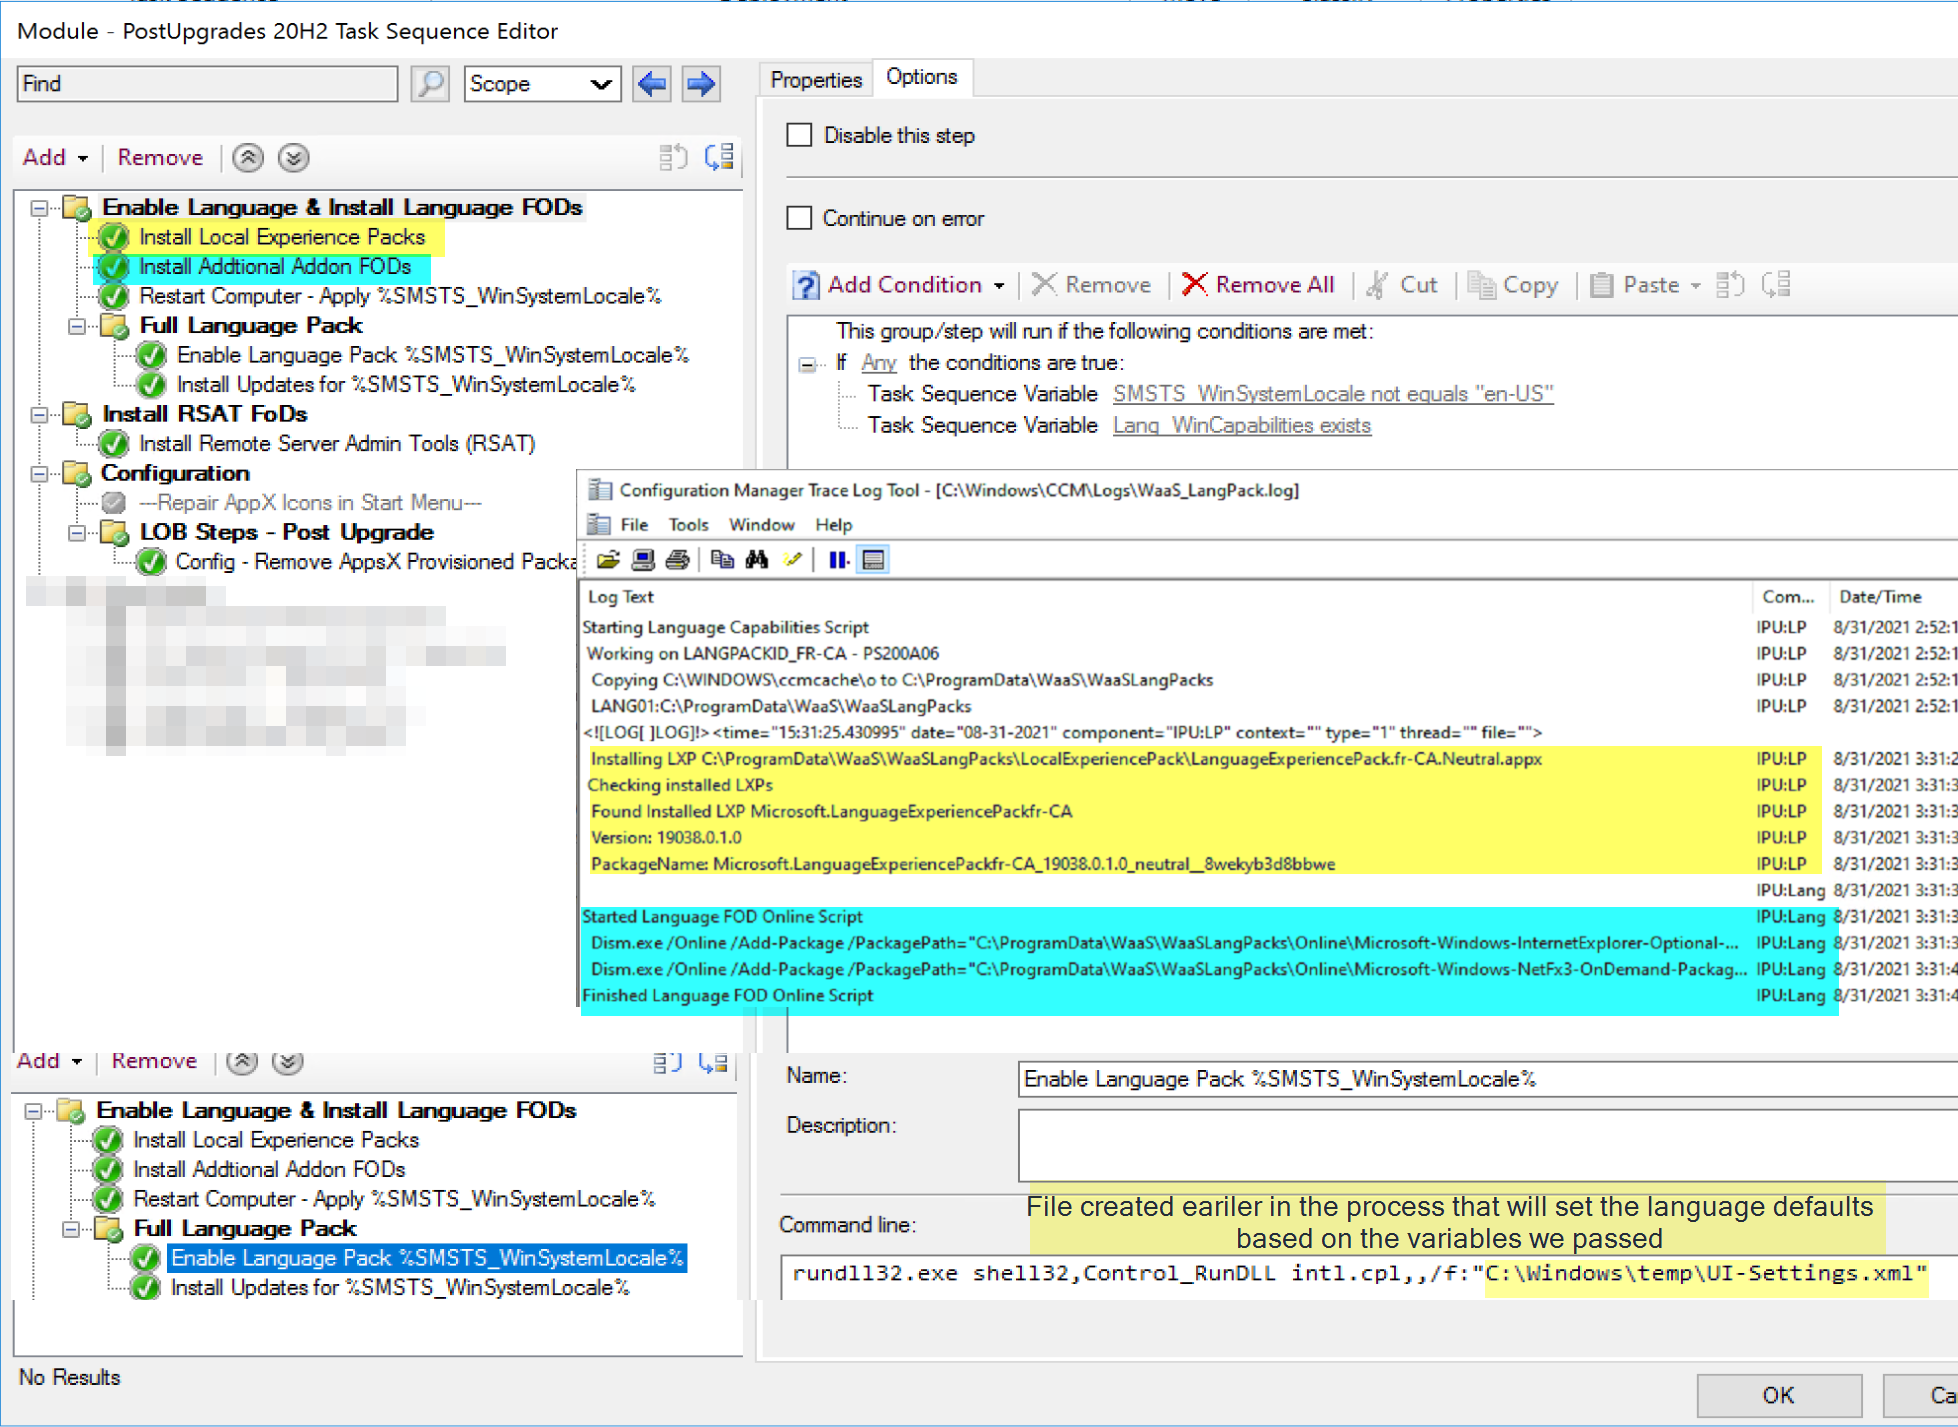
Task: Click the Open log file icon in Trace Log Tool
Action: coord(608,560)
